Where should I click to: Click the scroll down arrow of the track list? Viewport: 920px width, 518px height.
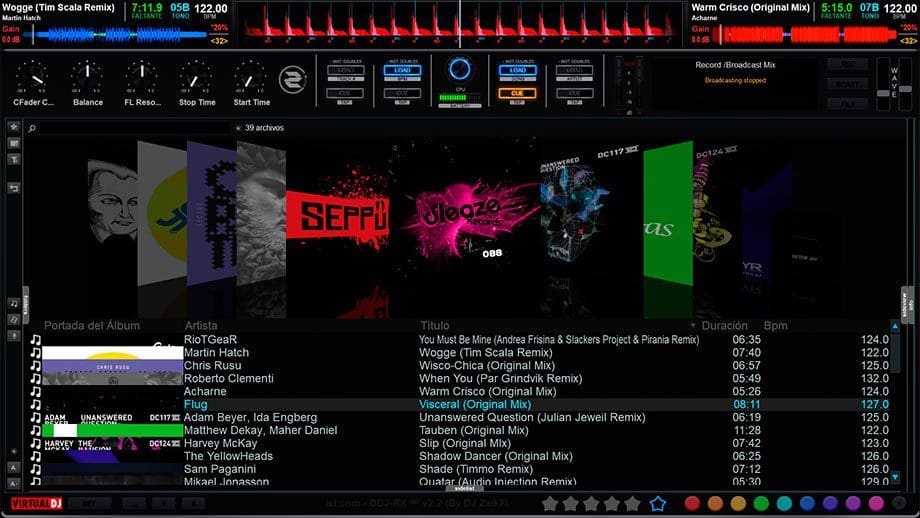click(895, 477)
